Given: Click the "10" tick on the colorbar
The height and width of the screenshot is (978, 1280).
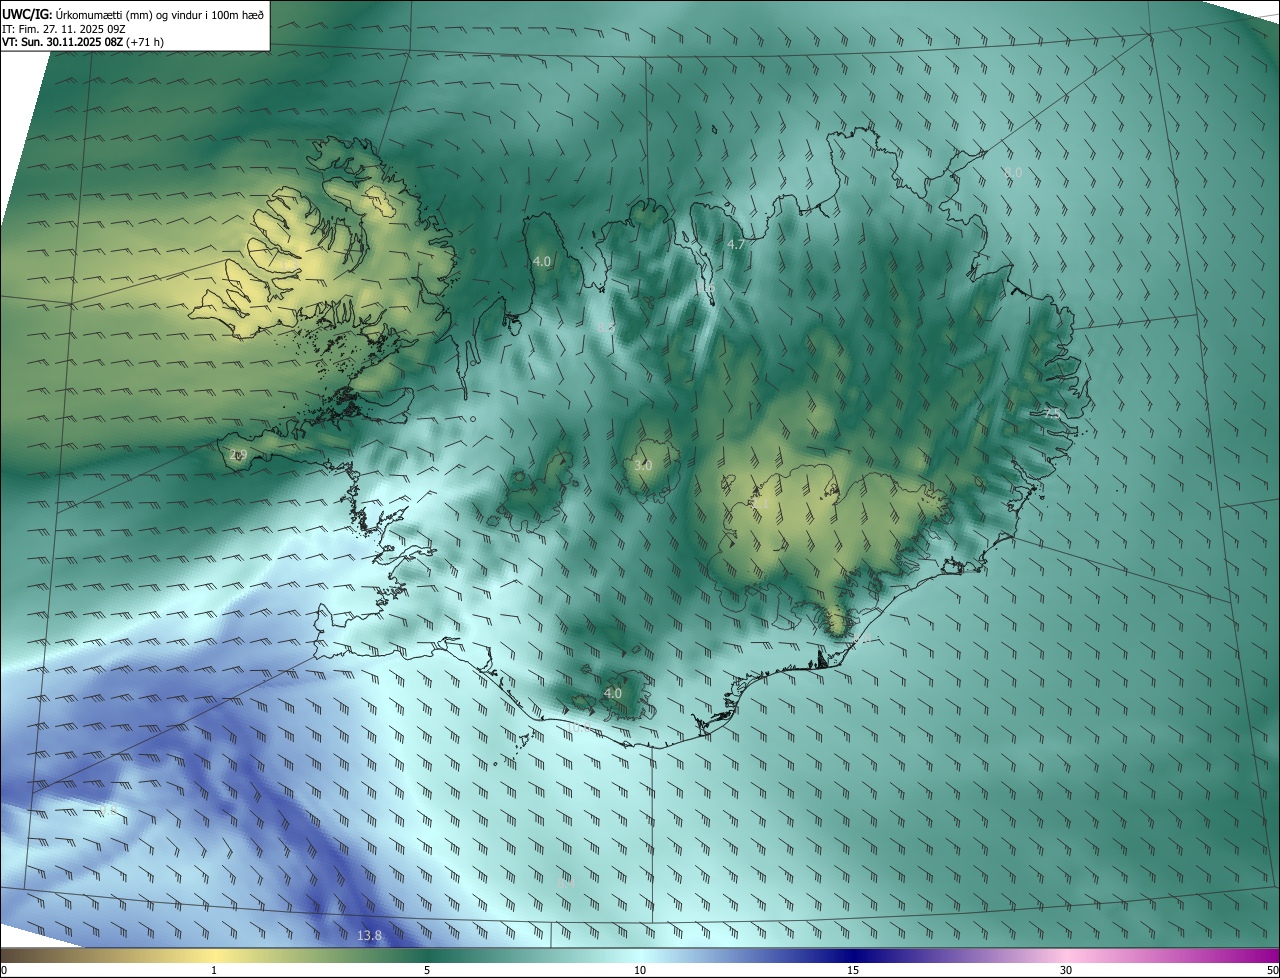Looking at the screenshot, I should tap(640, 970).
